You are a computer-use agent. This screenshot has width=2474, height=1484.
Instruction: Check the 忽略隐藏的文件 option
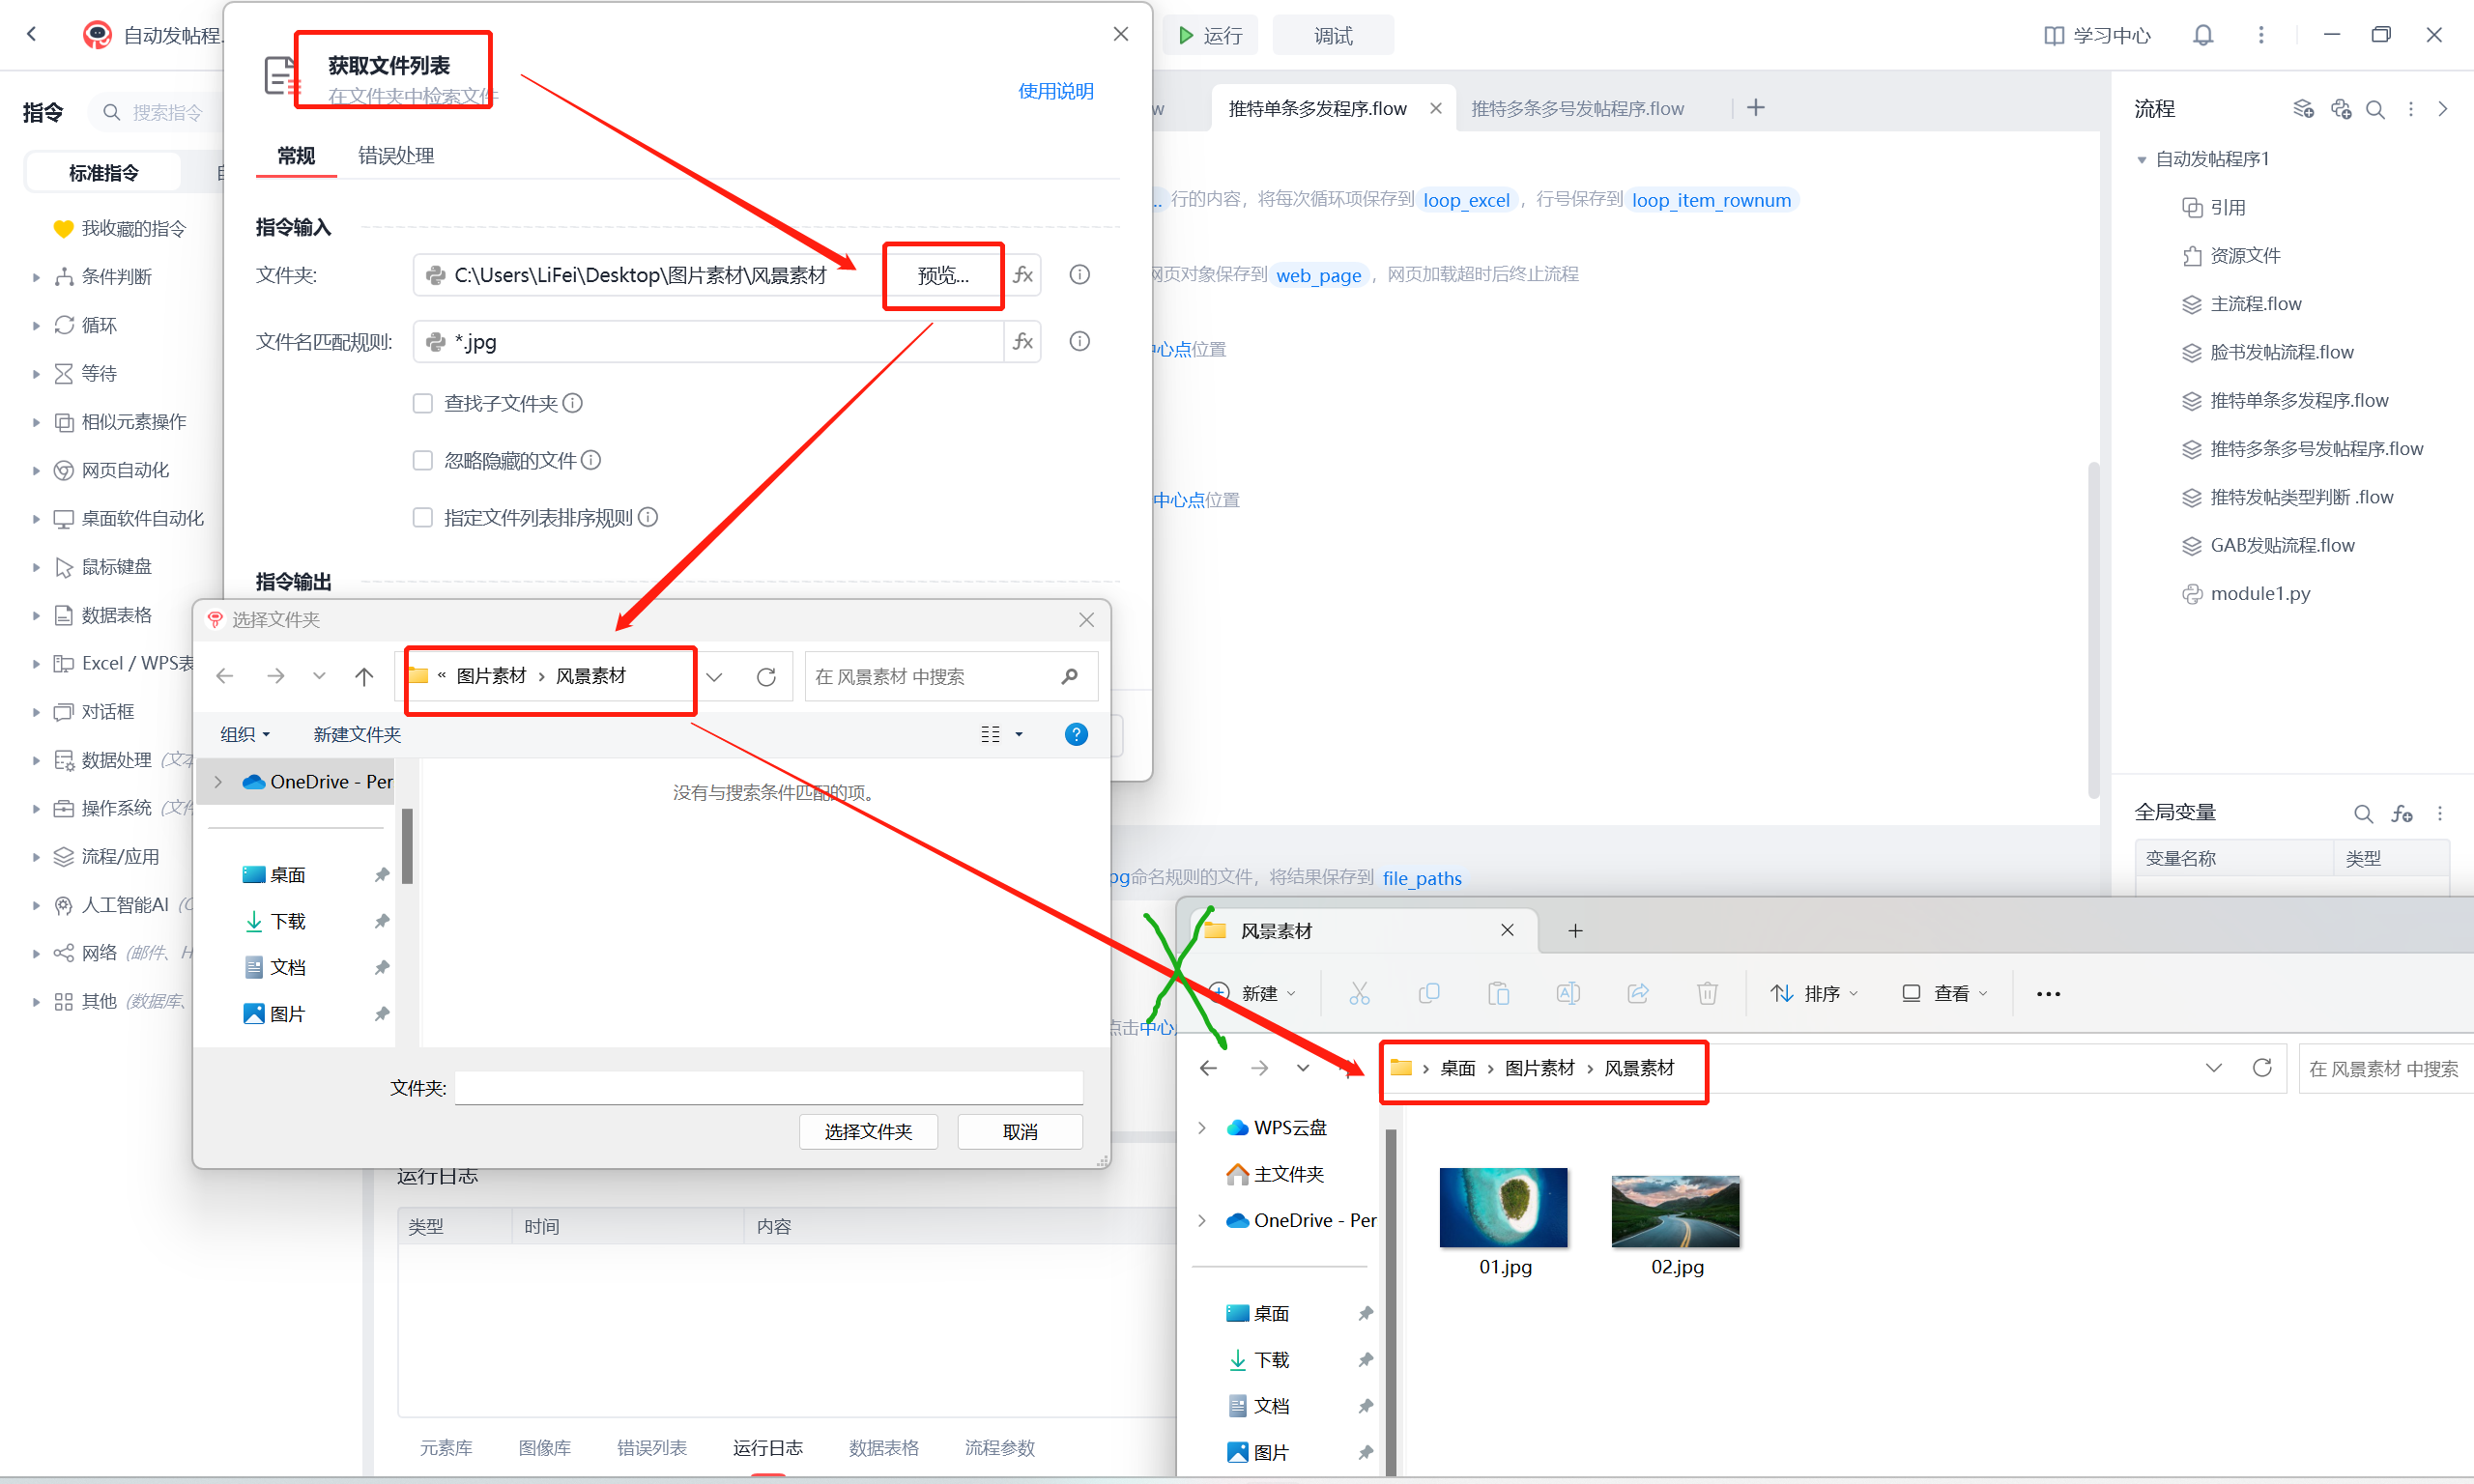423,460
